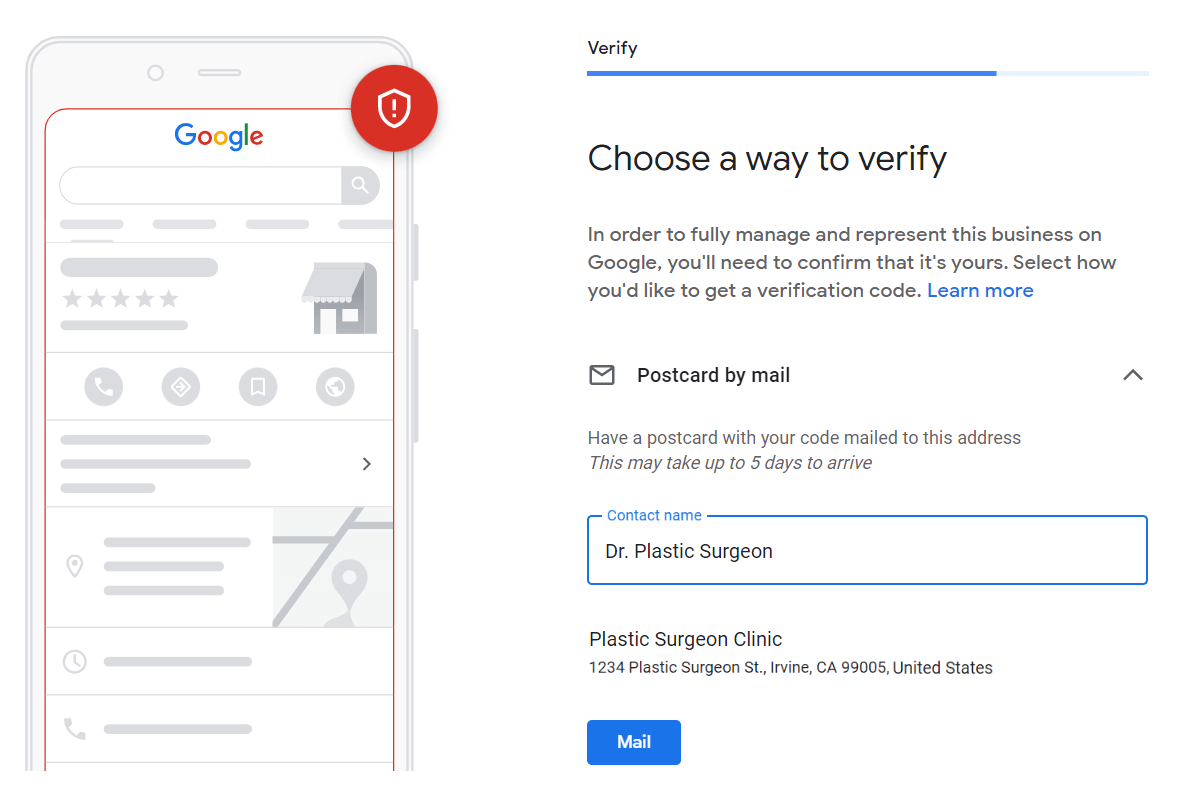The image size is (1193, 792).
Task: Click the blue verification progress bar
Action: (x=791, y=73)
